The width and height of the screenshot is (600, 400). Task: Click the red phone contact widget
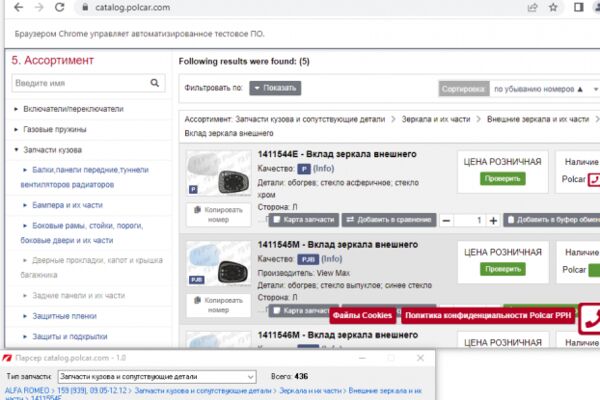coord(590,318)
